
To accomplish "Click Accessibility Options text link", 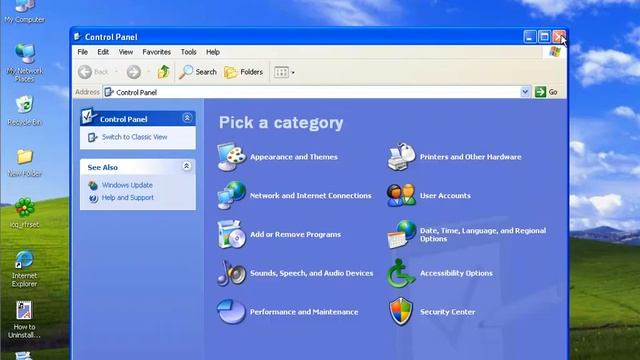I will tap(456, 273).
